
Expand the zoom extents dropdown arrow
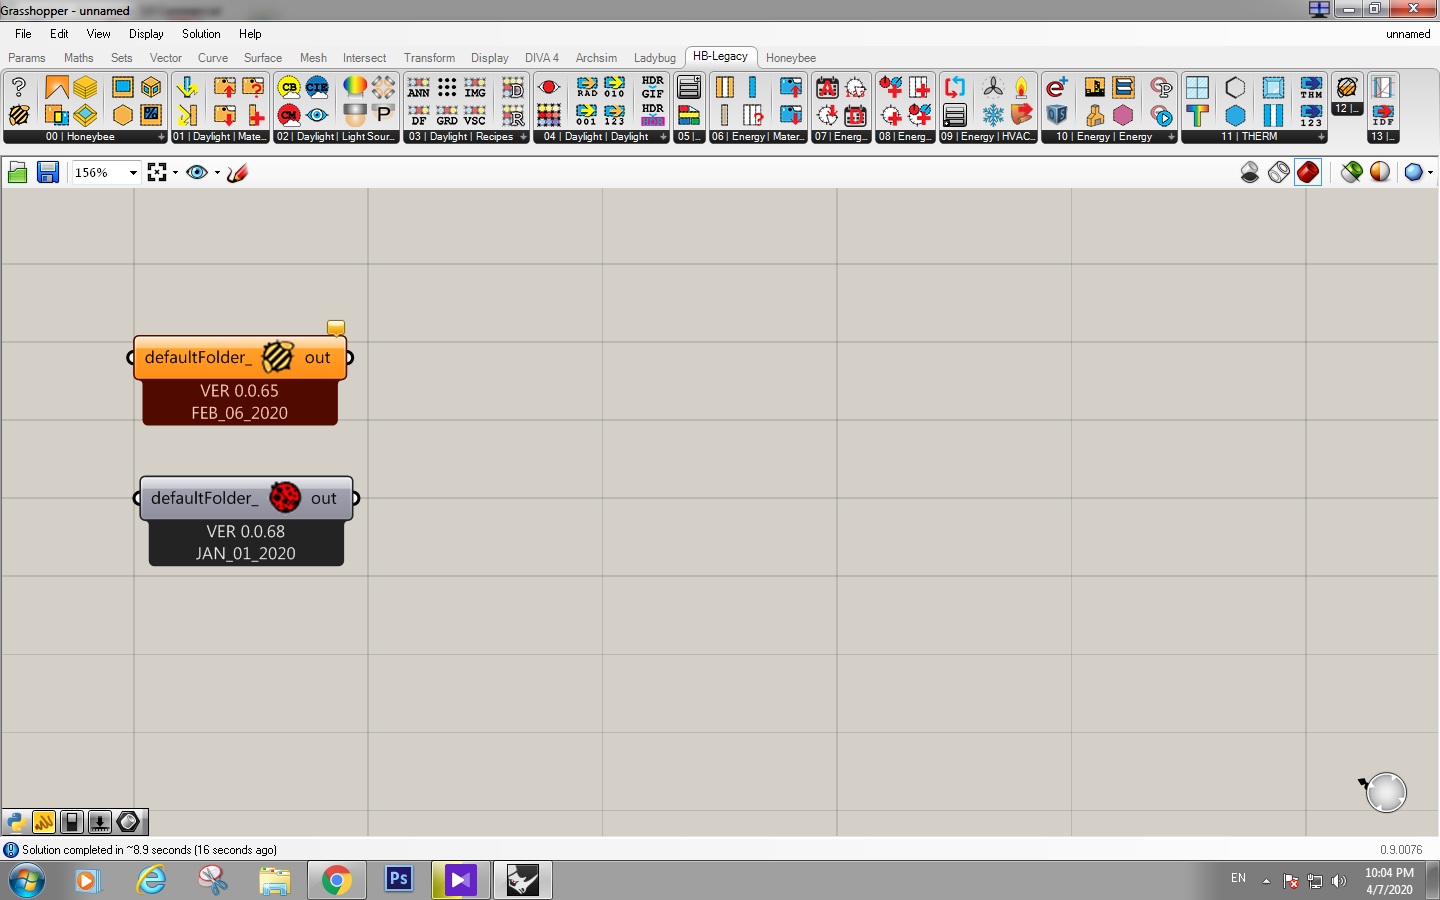pyautogui.click(x=176, y=172)
